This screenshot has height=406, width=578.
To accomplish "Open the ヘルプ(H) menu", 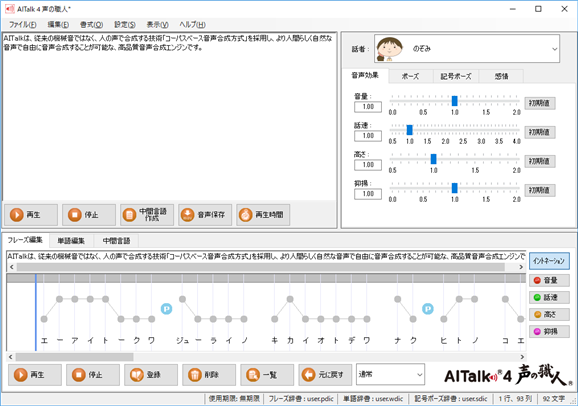I will click(x=192, y=25).
